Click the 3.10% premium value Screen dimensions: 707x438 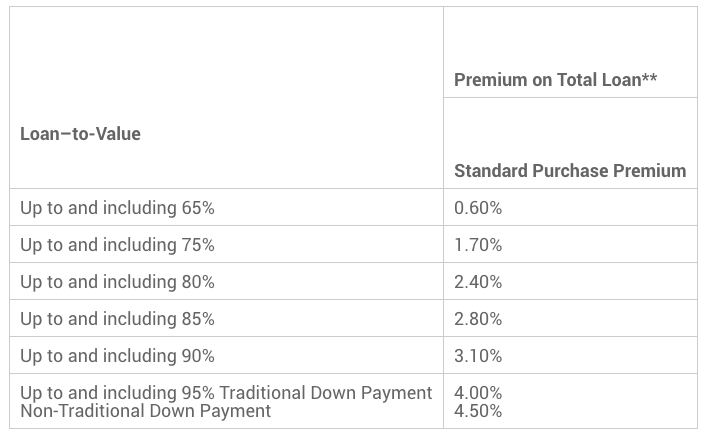tap(478, 356)
